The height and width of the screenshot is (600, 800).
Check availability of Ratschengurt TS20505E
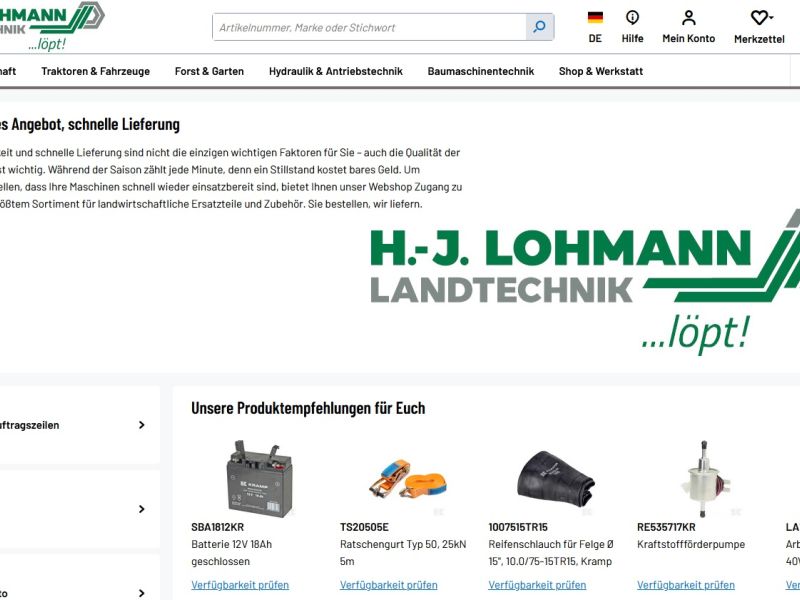388,585
